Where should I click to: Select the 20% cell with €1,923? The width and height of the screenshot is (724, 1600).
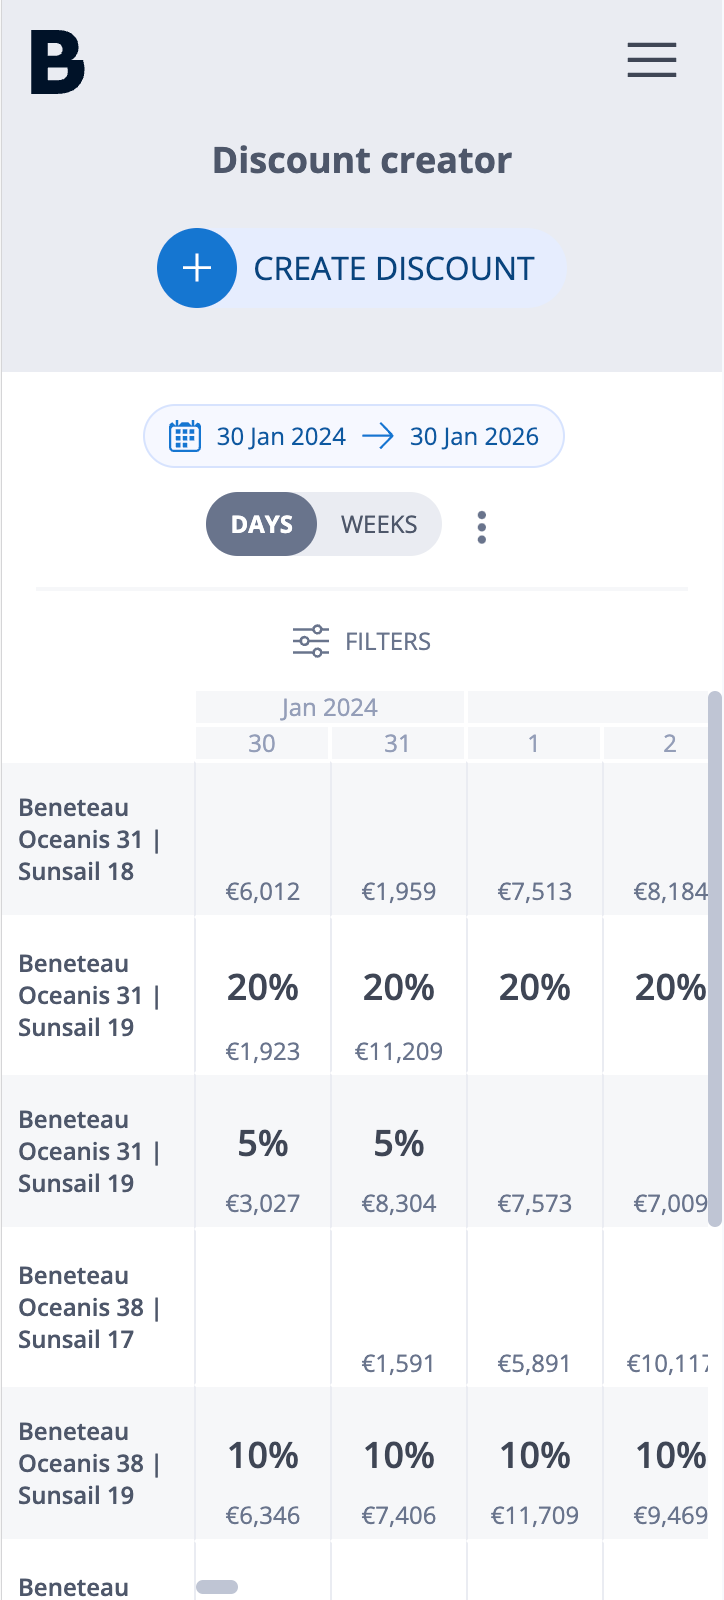[x=263, y=1013]
